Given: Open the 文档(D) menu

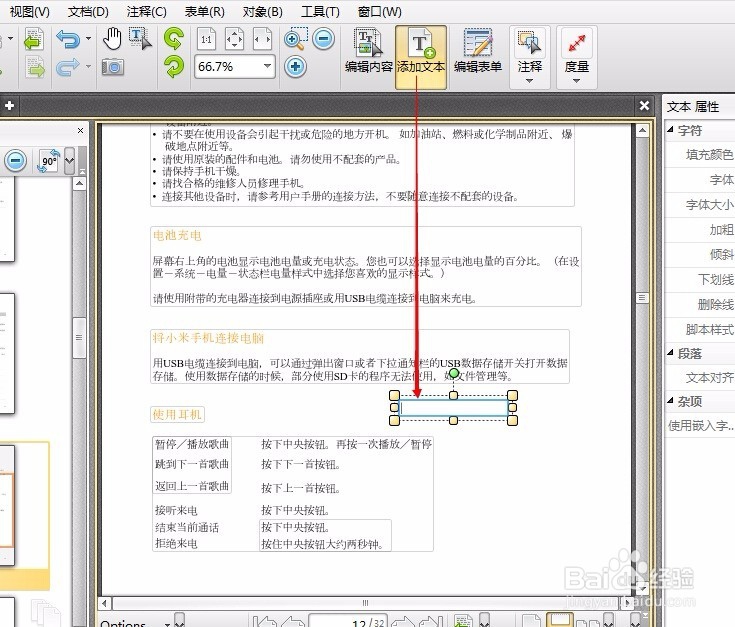Looking at the screenshot, I should tap(88, 12).
